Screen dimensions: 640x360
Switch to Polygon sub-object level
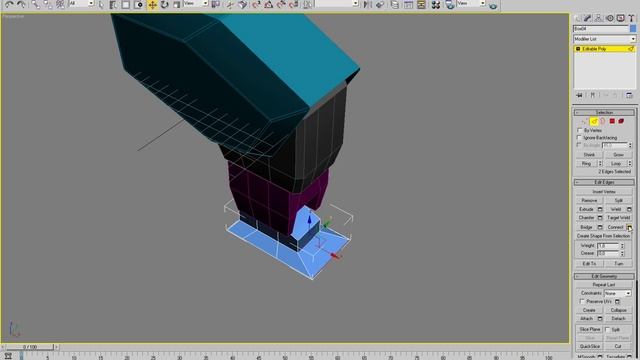point(612,121)
